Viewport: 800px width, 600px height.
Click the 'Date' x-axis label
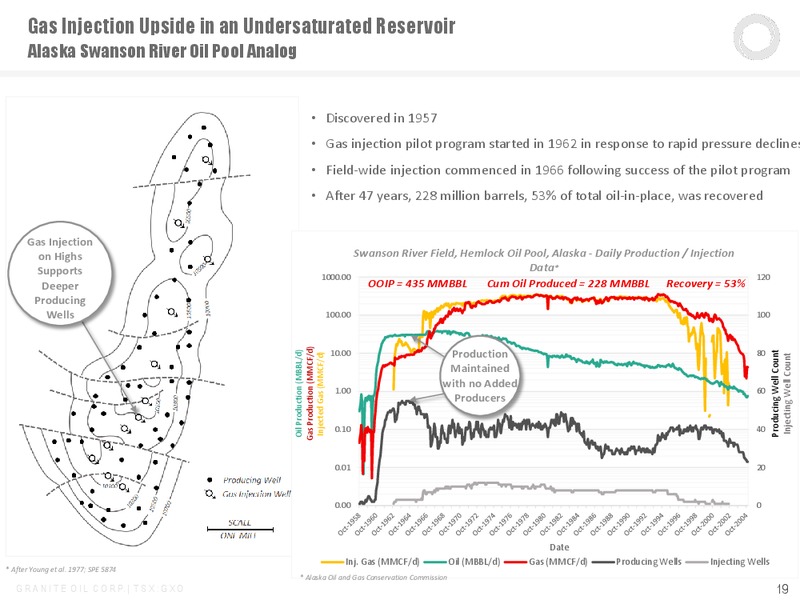point(559,547)
